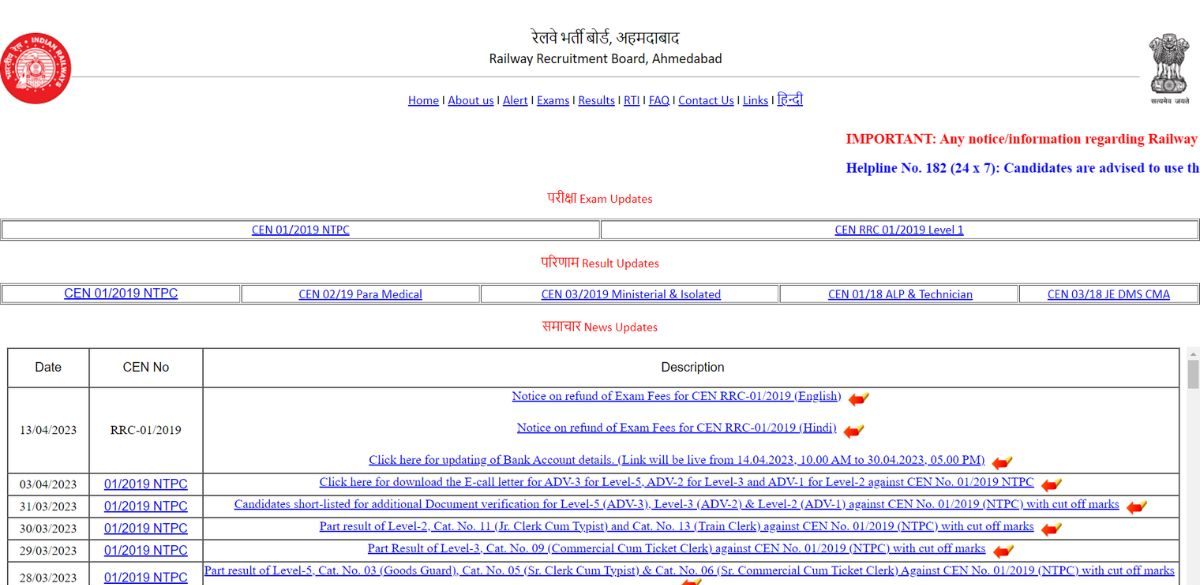Go to the Alert section
The image size is (1200, 585).
(x=515, y=101)
